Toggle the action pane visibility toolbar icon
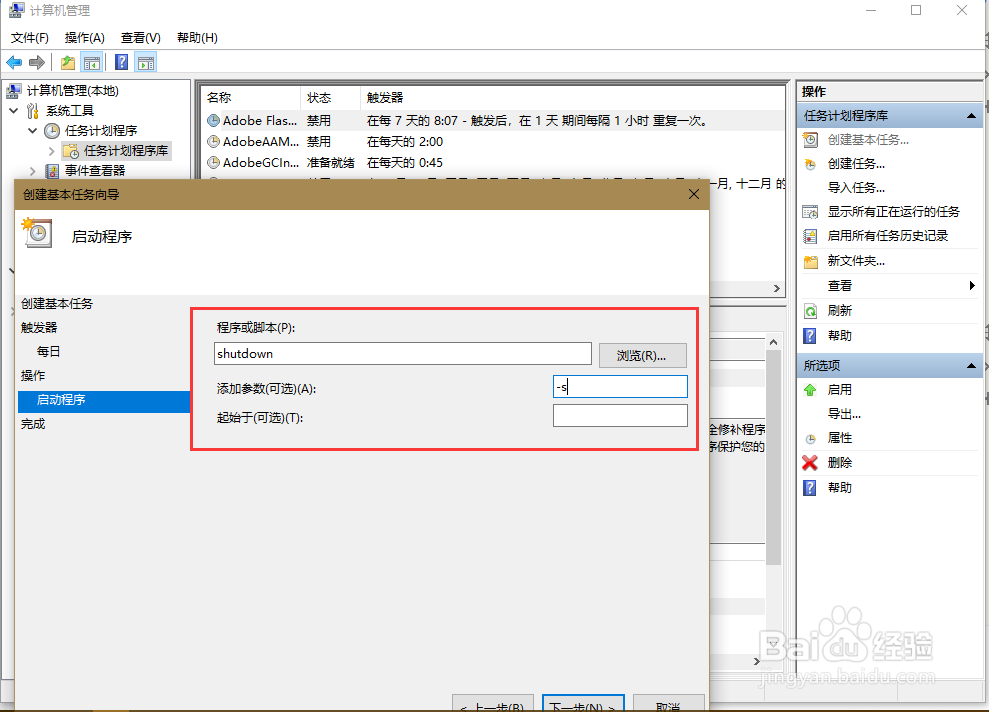This screenshot has width=989, height=712. point(145,61)
